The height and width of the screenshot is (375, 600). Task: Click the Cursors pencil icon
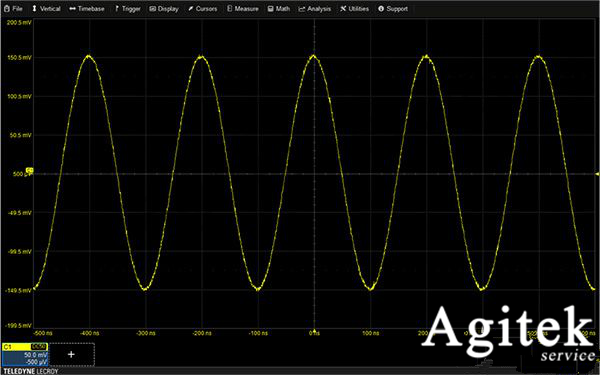point(191,8)
